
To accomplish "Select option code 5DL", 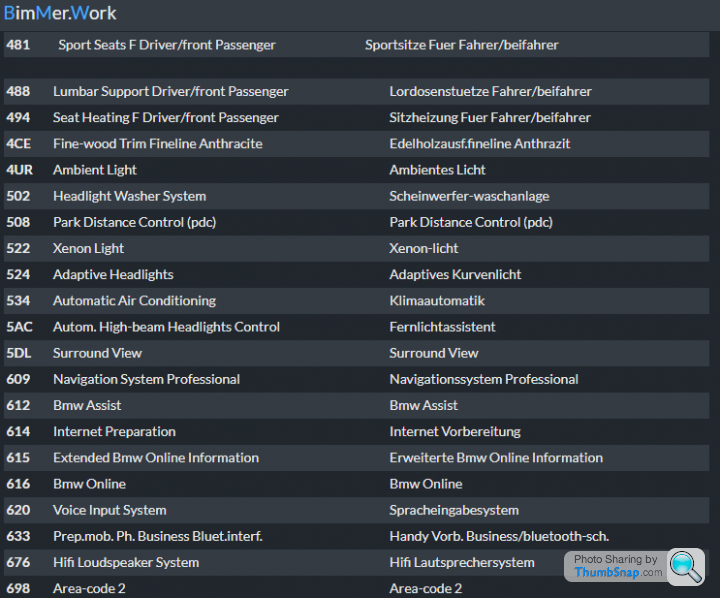I will (x=19, y=353).
